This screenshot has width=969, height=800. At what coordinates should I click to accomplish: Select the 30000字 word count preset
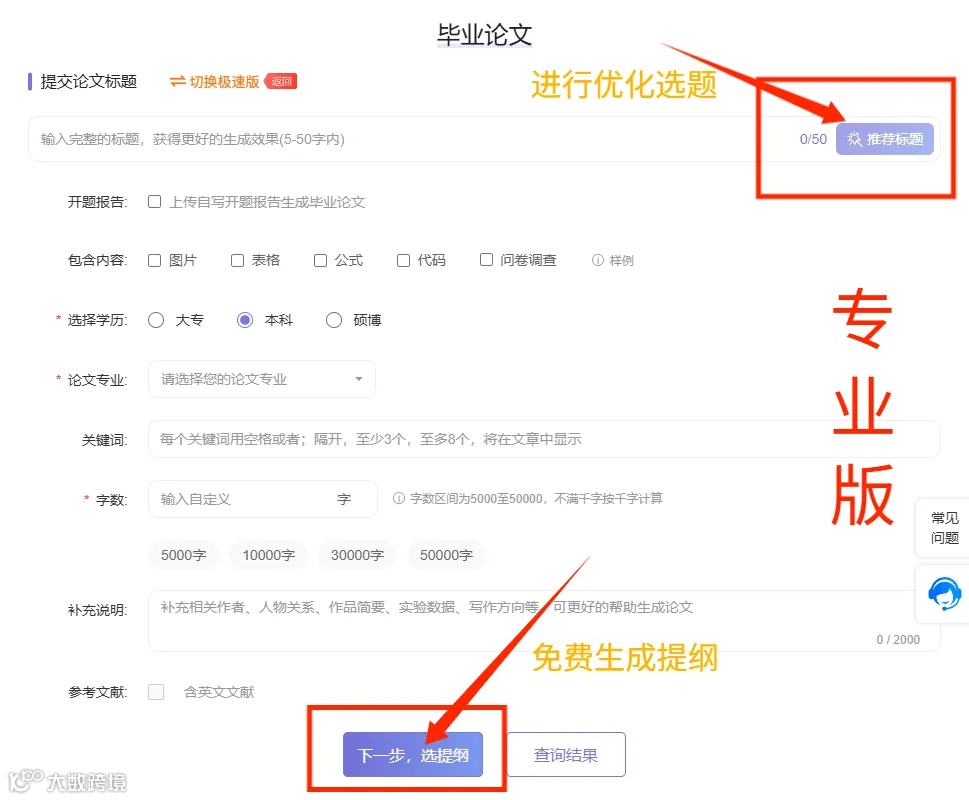[x=357, y=555]
